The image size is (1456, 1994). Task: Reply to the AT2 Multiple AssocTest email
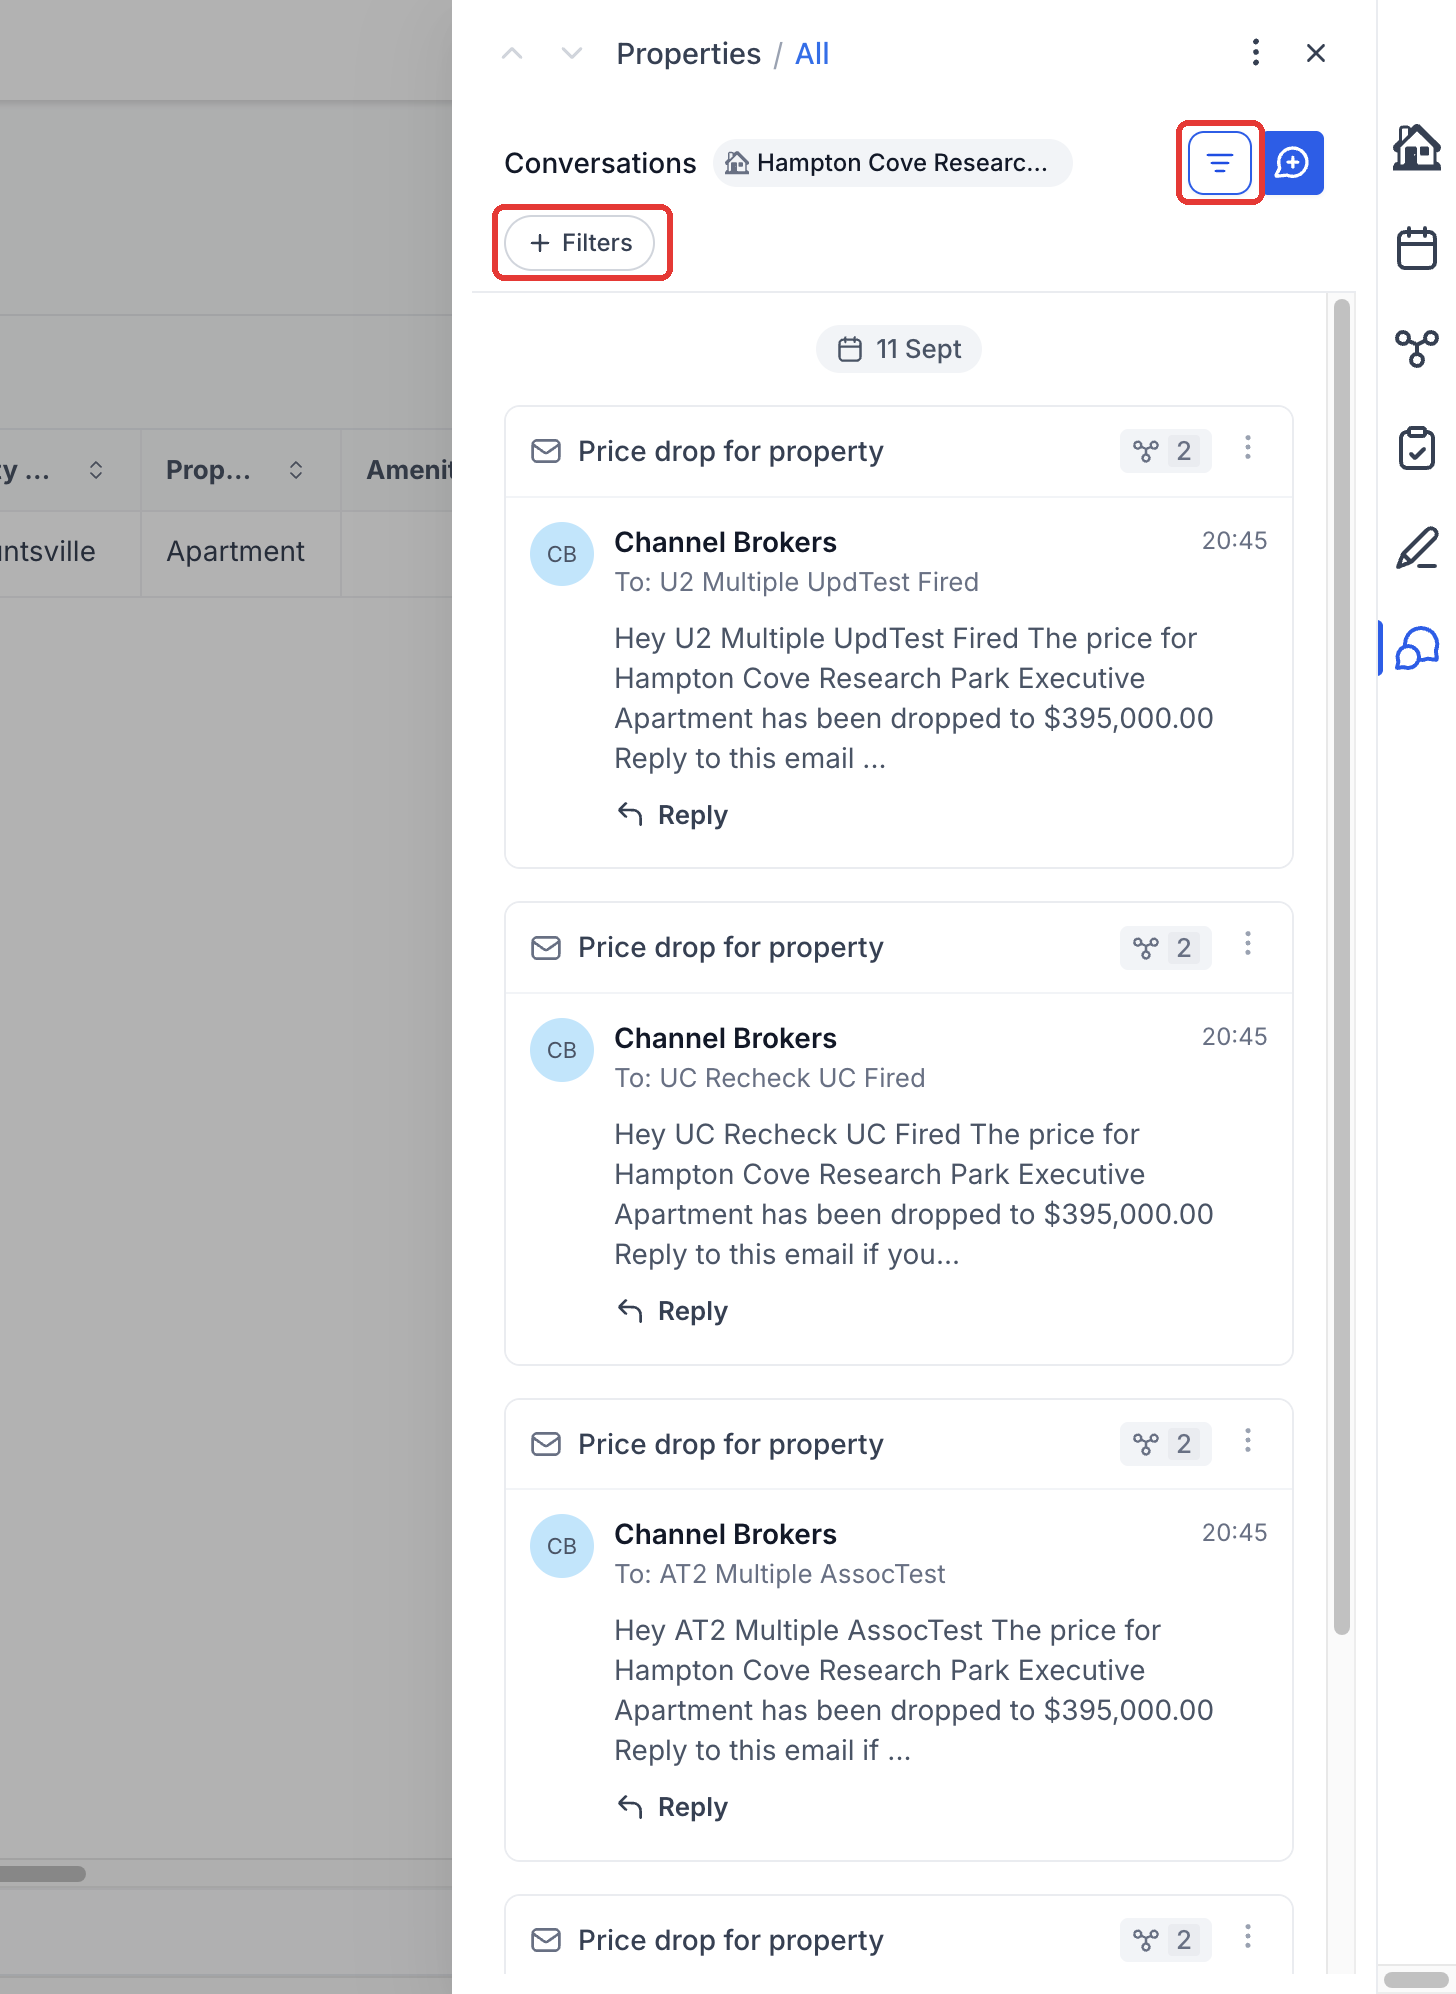673,1807
